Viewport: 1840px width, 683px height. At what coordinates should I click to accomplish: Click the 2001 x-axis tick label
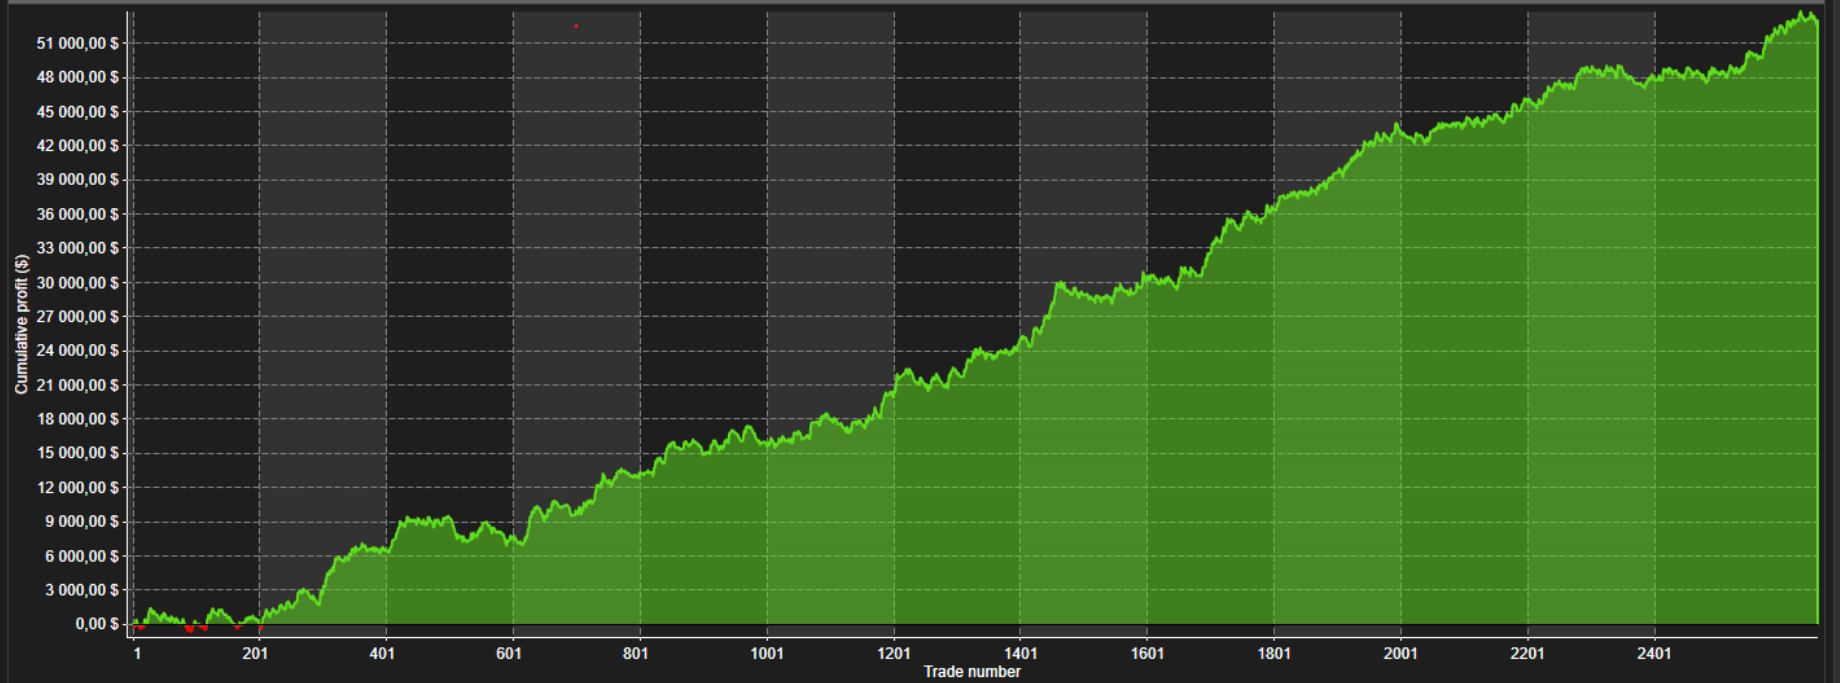click(x=1400, y=654)
